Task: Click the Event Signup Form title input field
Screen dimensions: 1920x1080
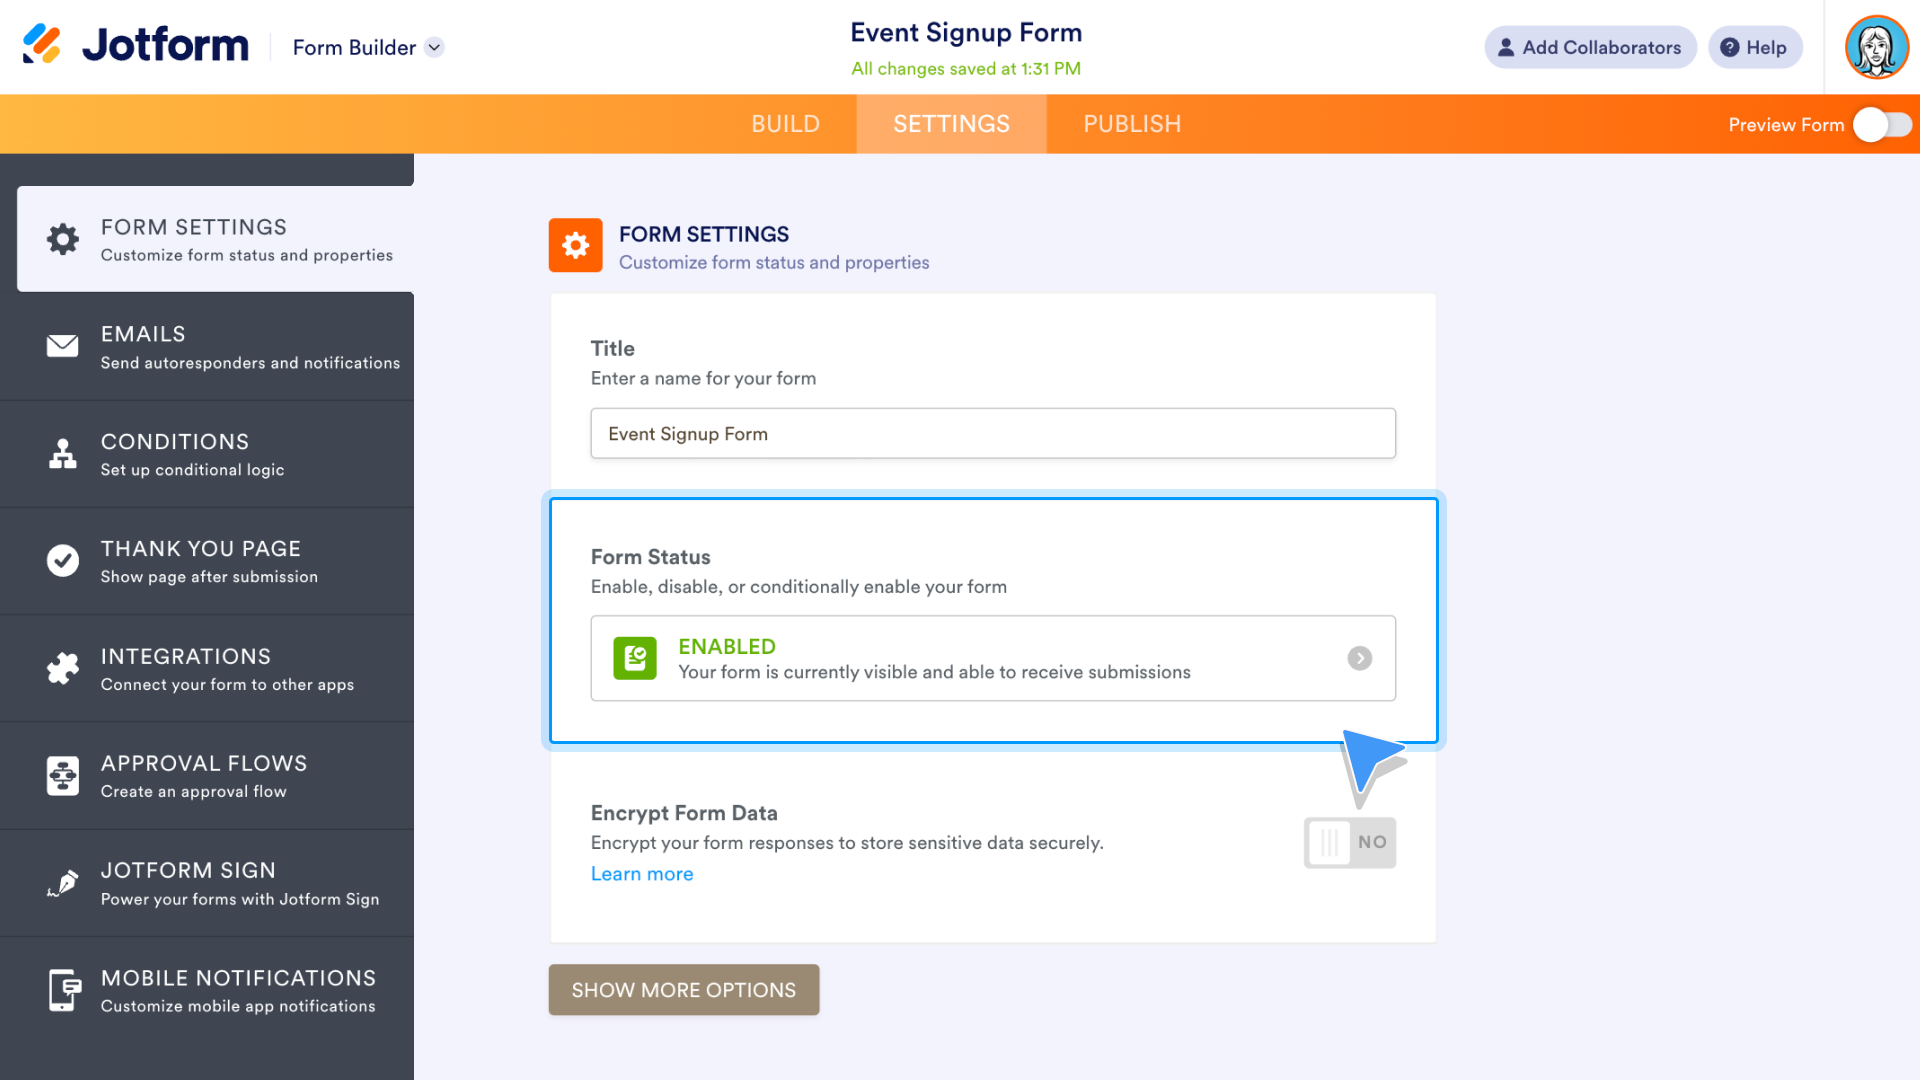Action: [993, 433]
